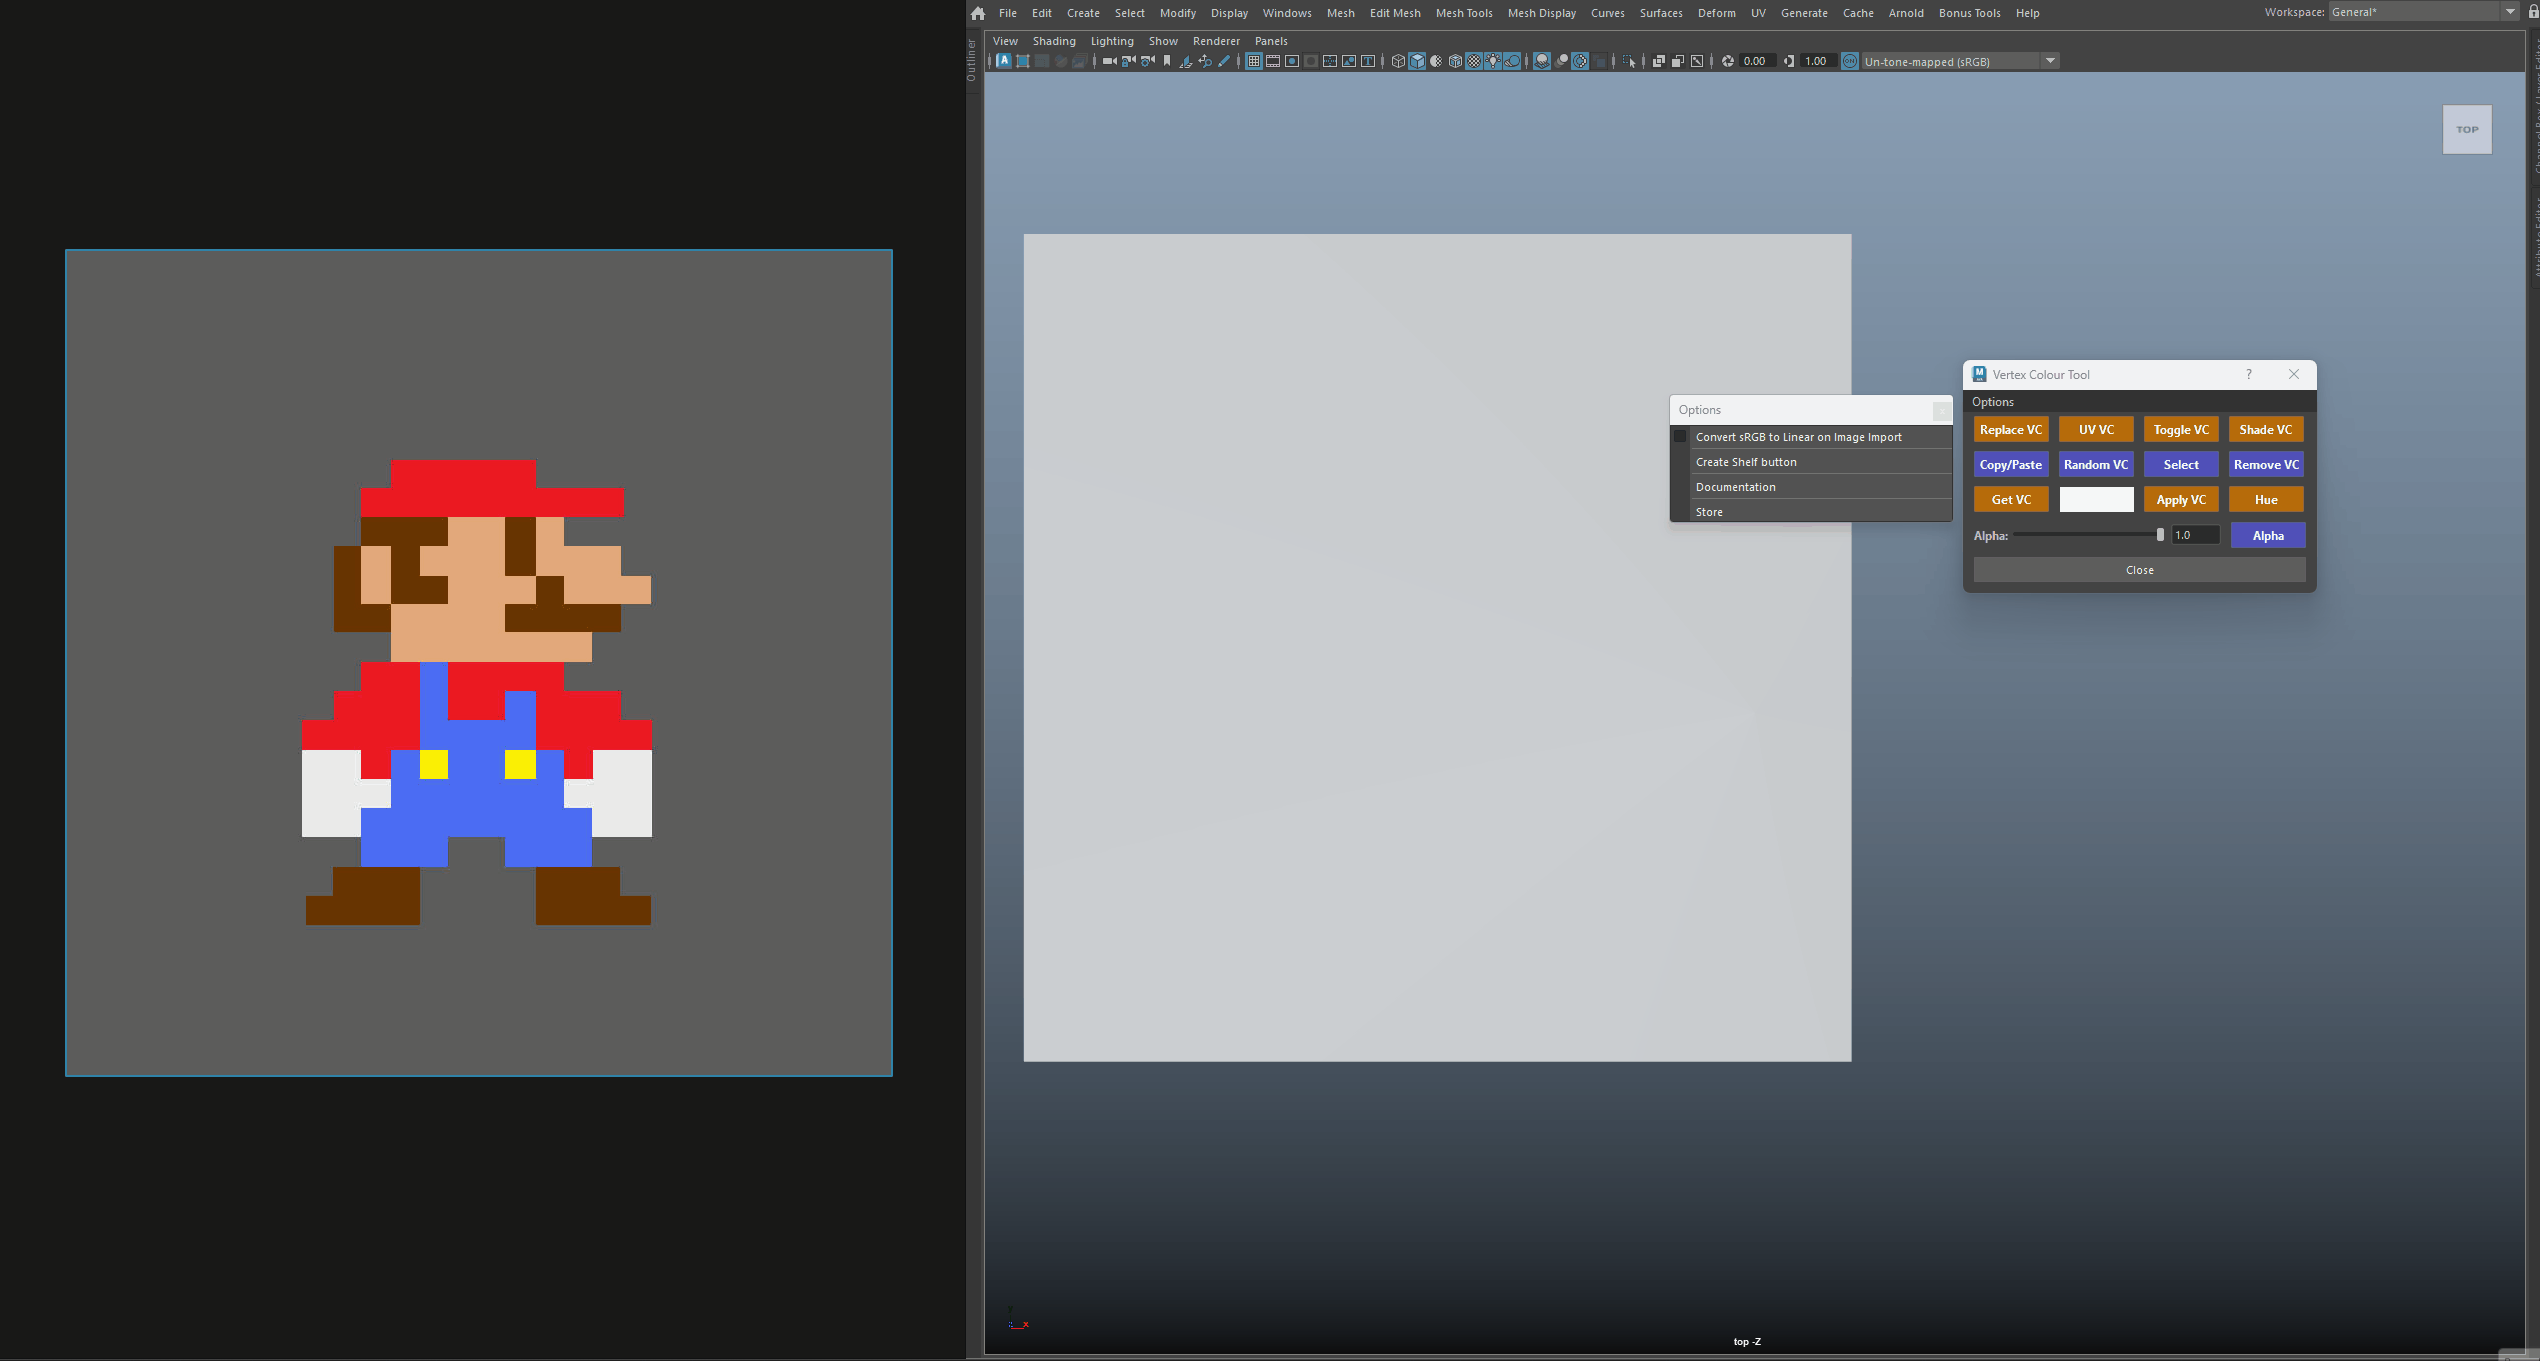Screen dimensions: 2540x1361
Task: Click the Use Default Material icon
Action: (x=1436, y=61)
